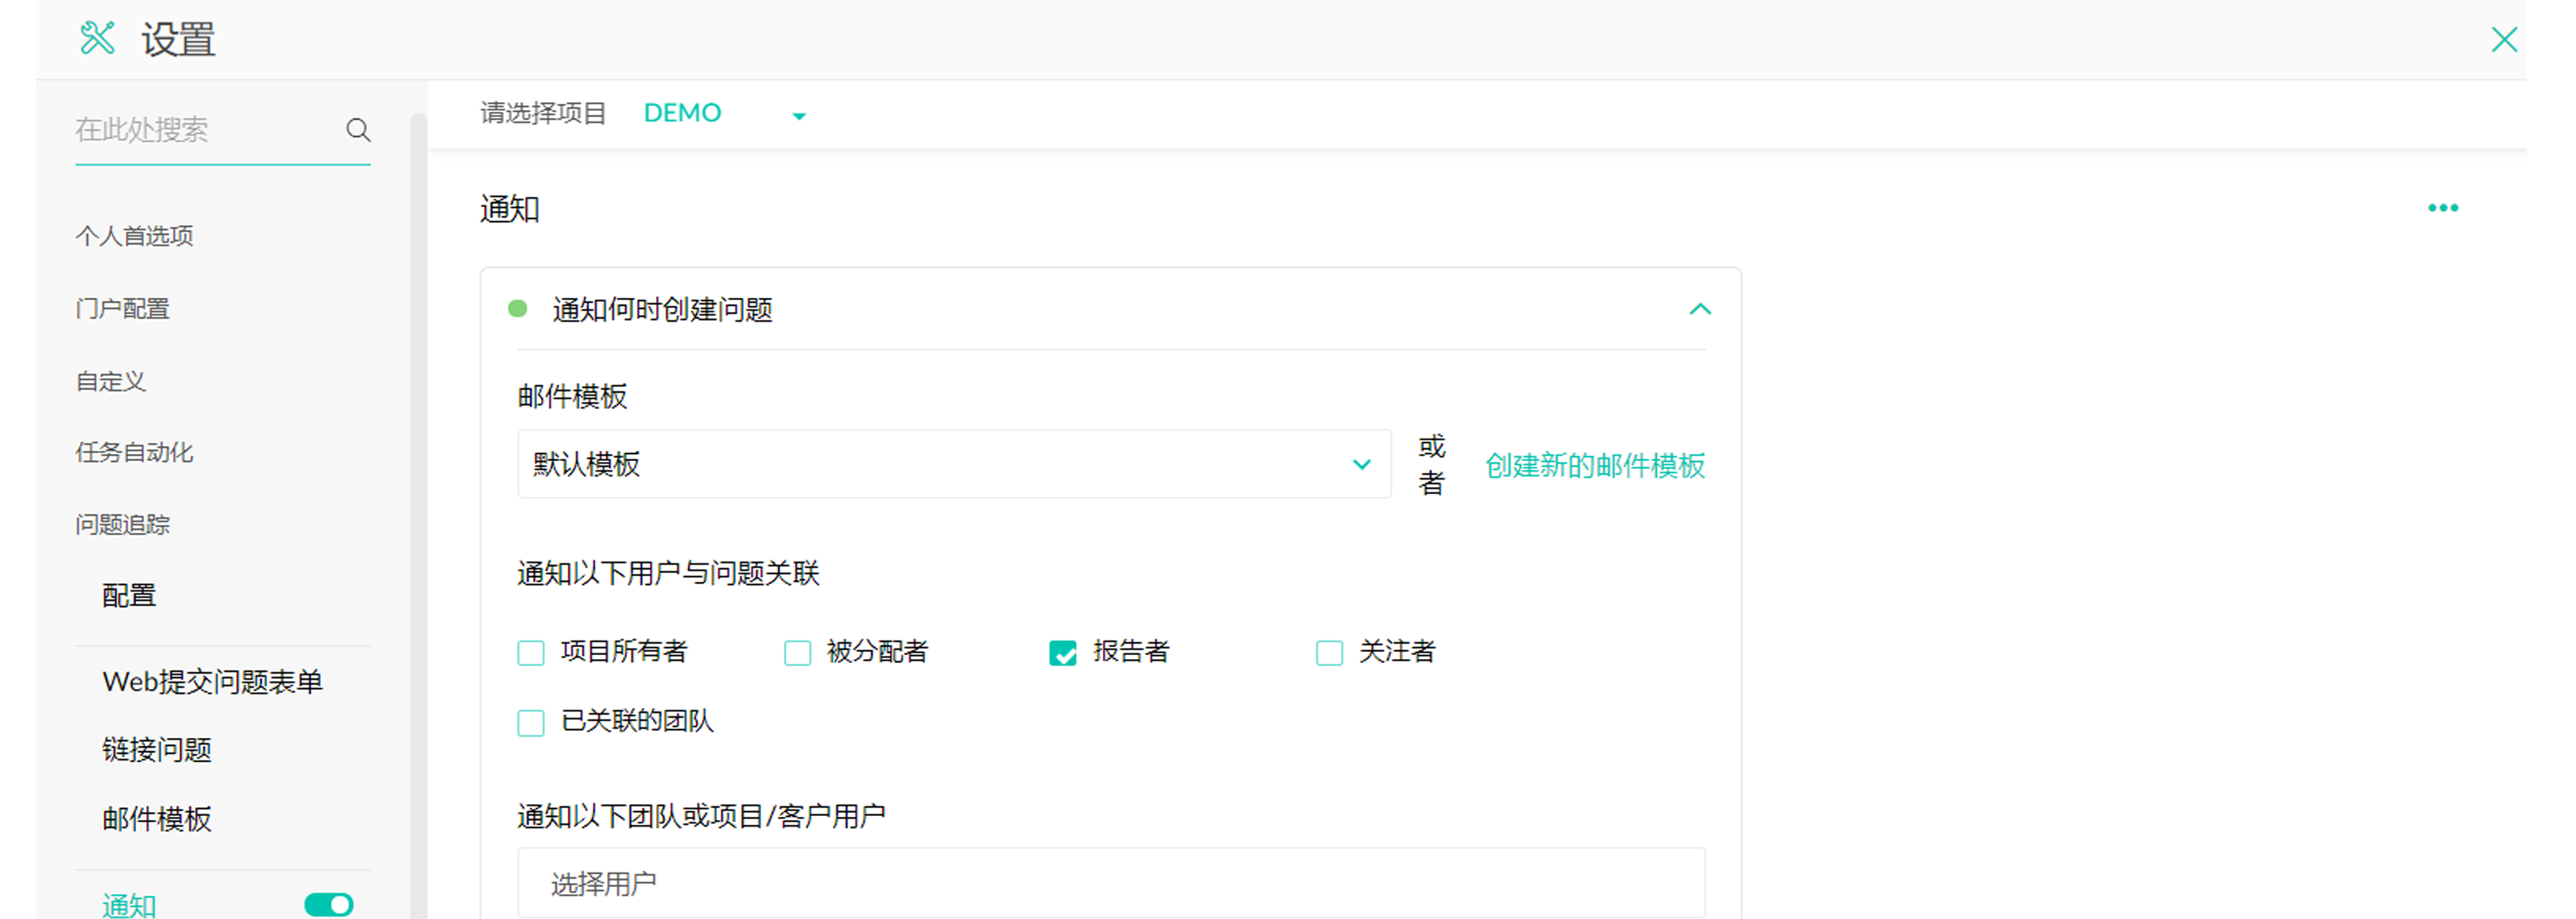The height and width of the screenshot is (919, 2576).
Task: Click the search magnifier icon
Action: pos(358,130)
